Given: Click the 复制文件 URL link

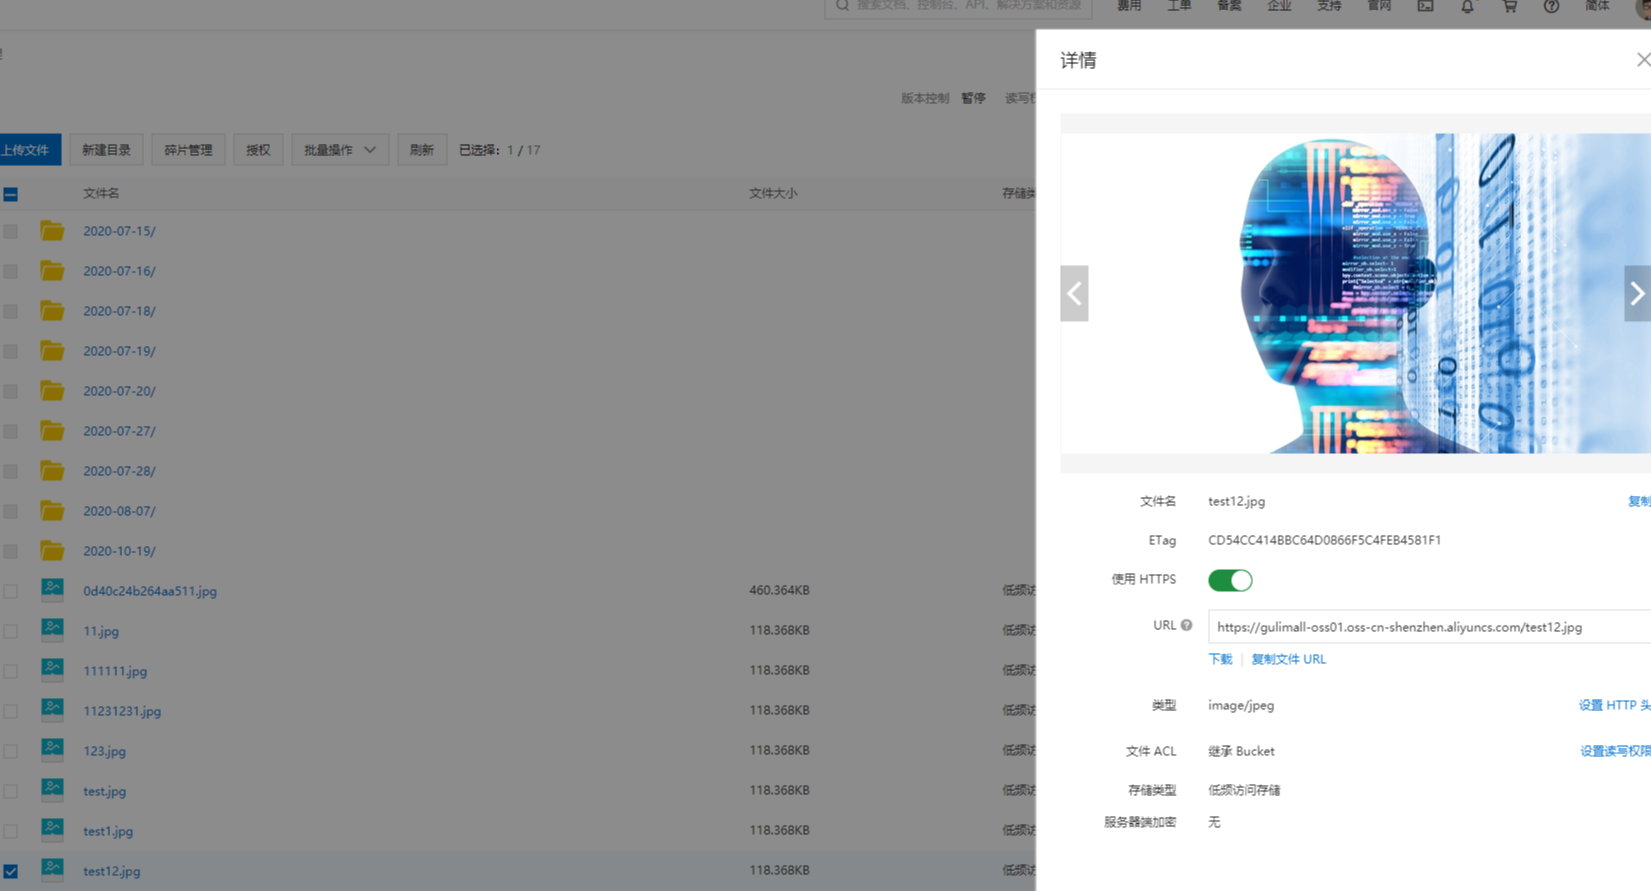Looking at the screenshot, I should coord(1288,659).
